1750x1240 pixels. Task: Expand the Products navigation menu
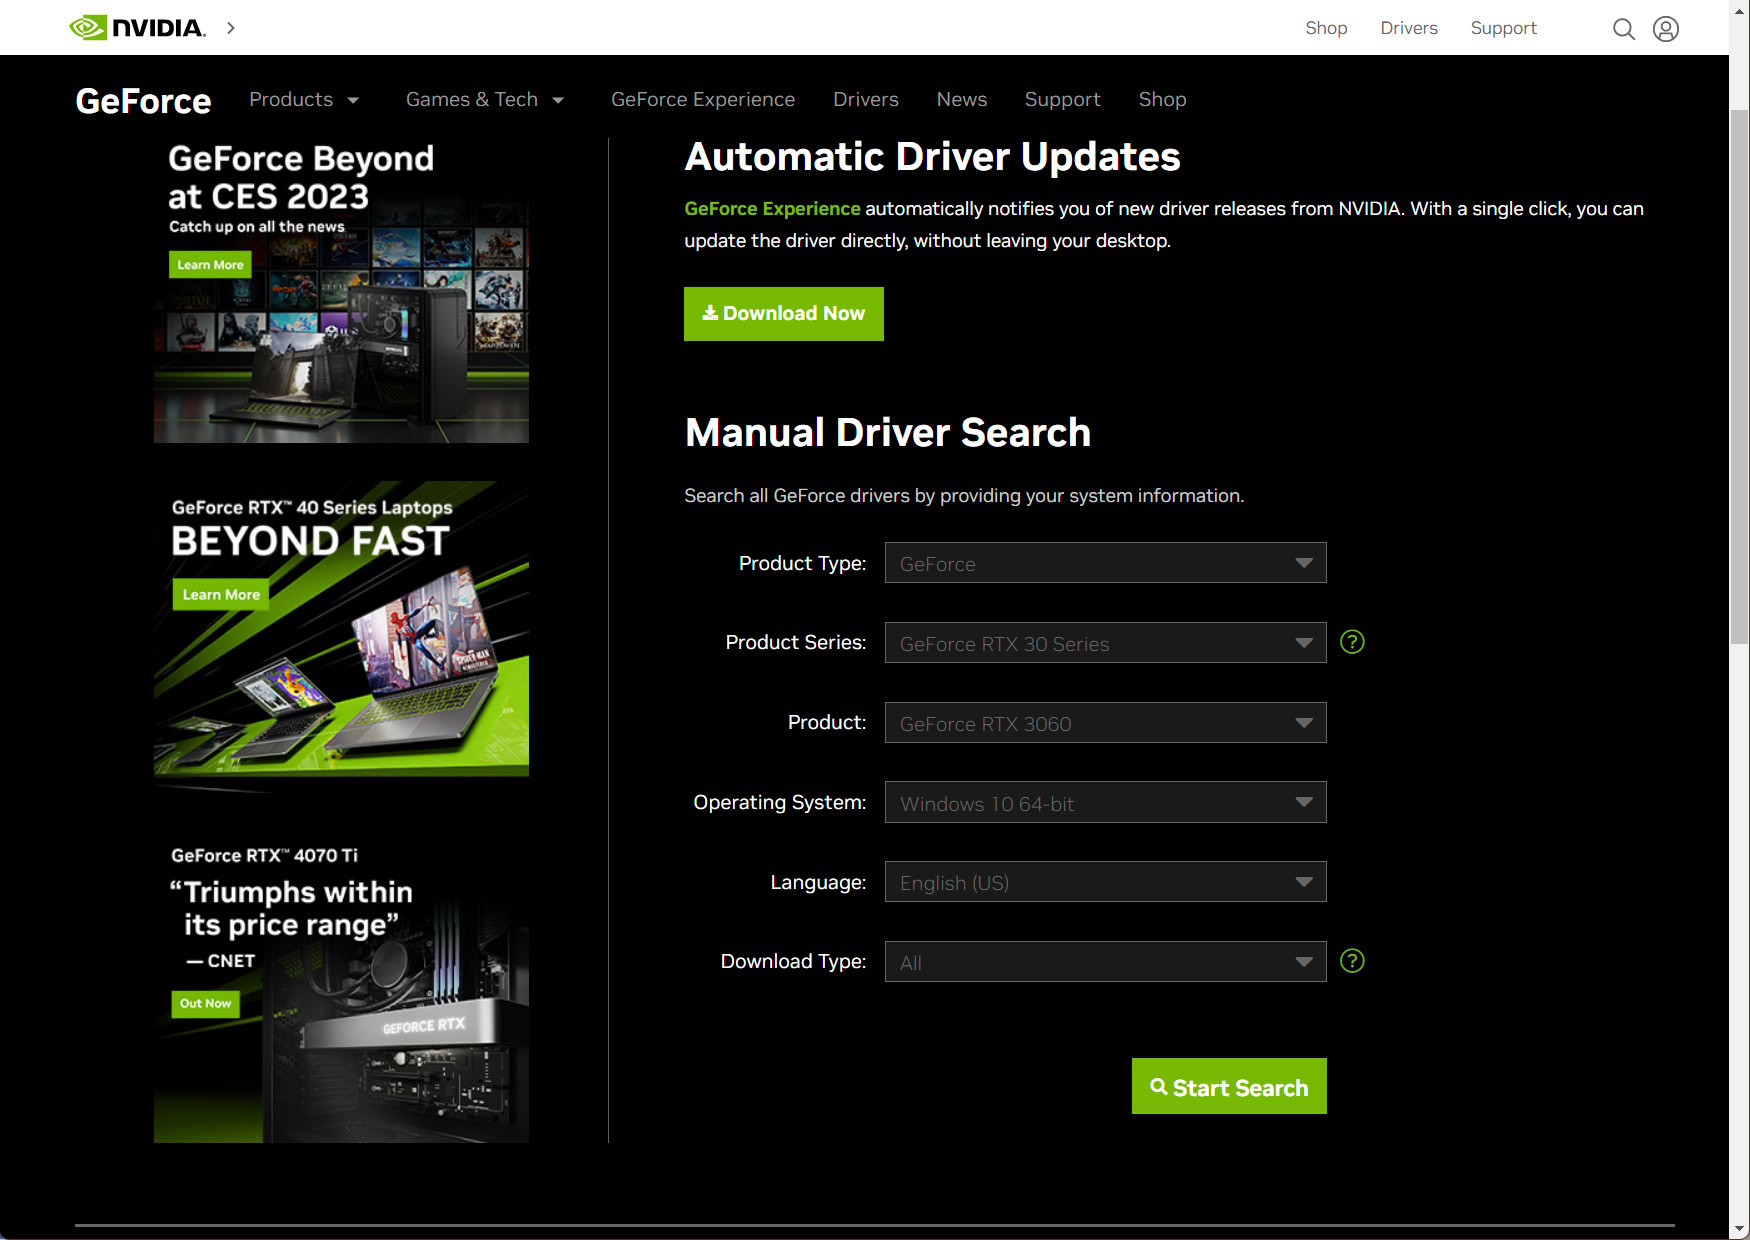303,100
